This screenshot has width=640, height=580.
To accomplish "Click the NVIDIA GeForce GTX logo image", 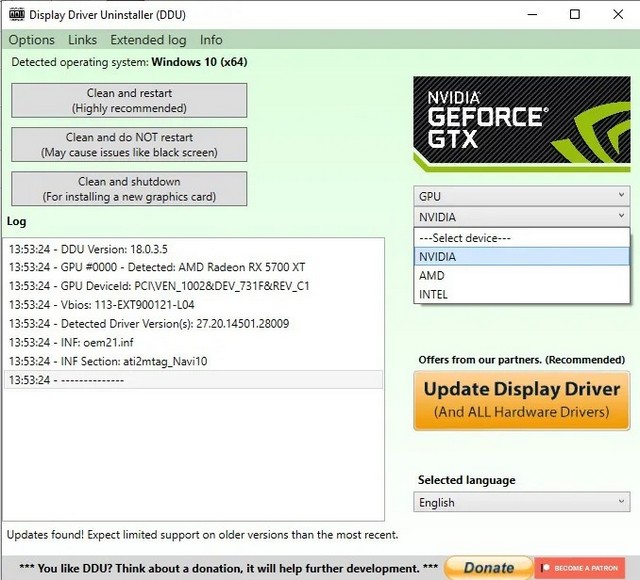I will click(522, 124).
